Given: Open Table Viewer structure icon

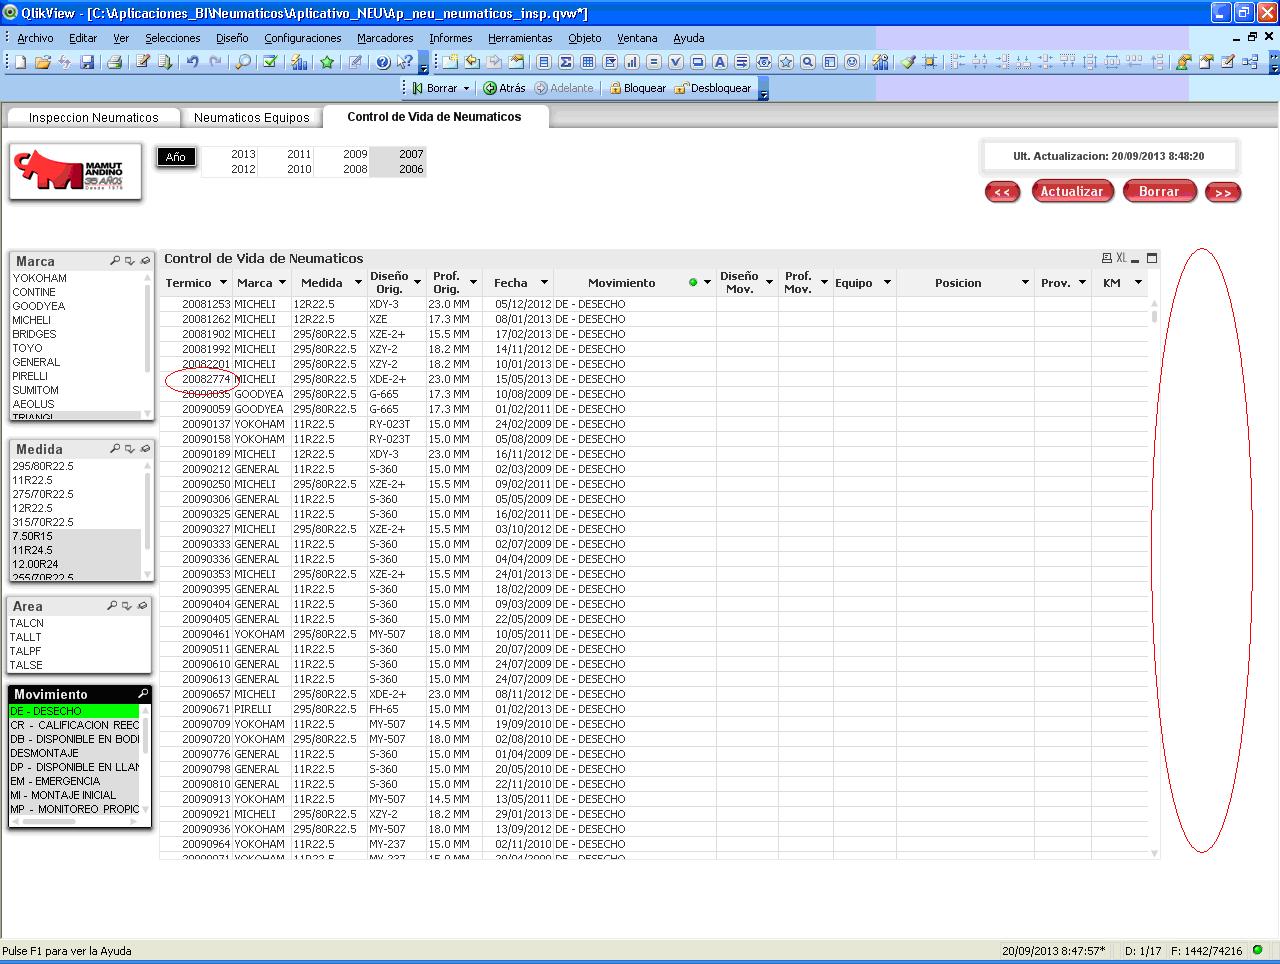Looking at the screenshot, I should click(x=1250, y=62).
